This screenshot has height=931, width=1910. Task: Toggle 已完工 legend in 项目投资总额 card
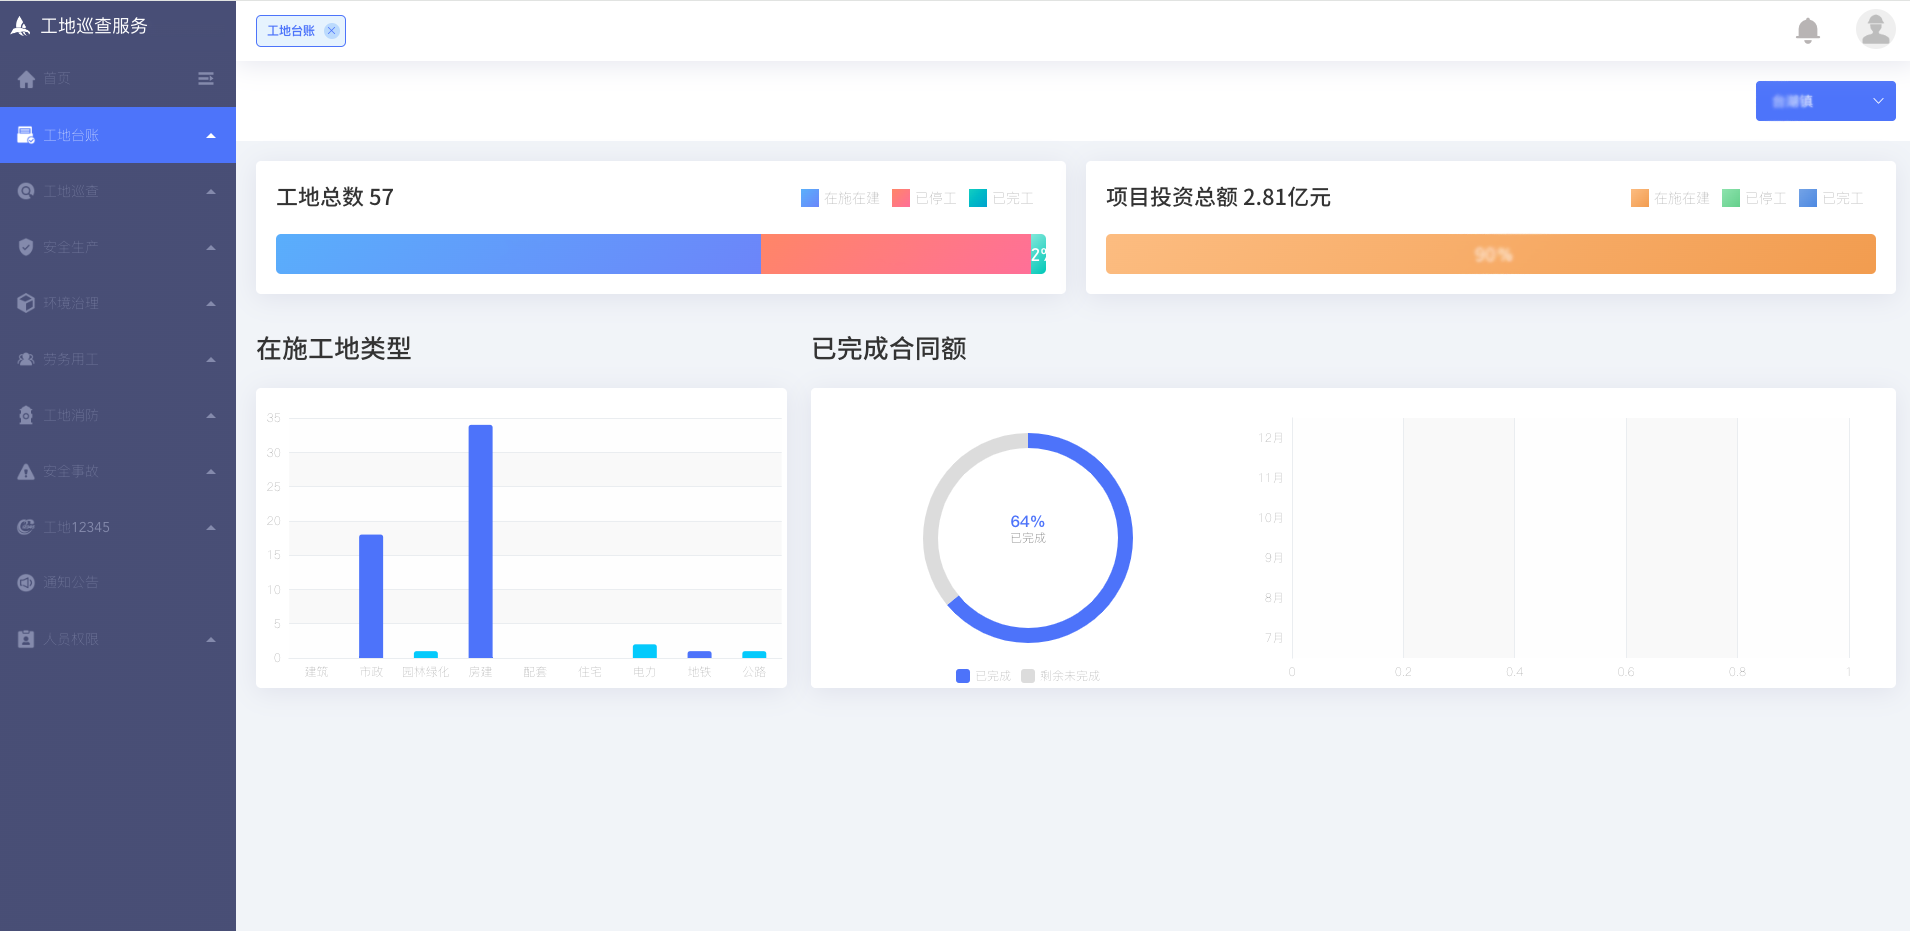coord(1831,198)
